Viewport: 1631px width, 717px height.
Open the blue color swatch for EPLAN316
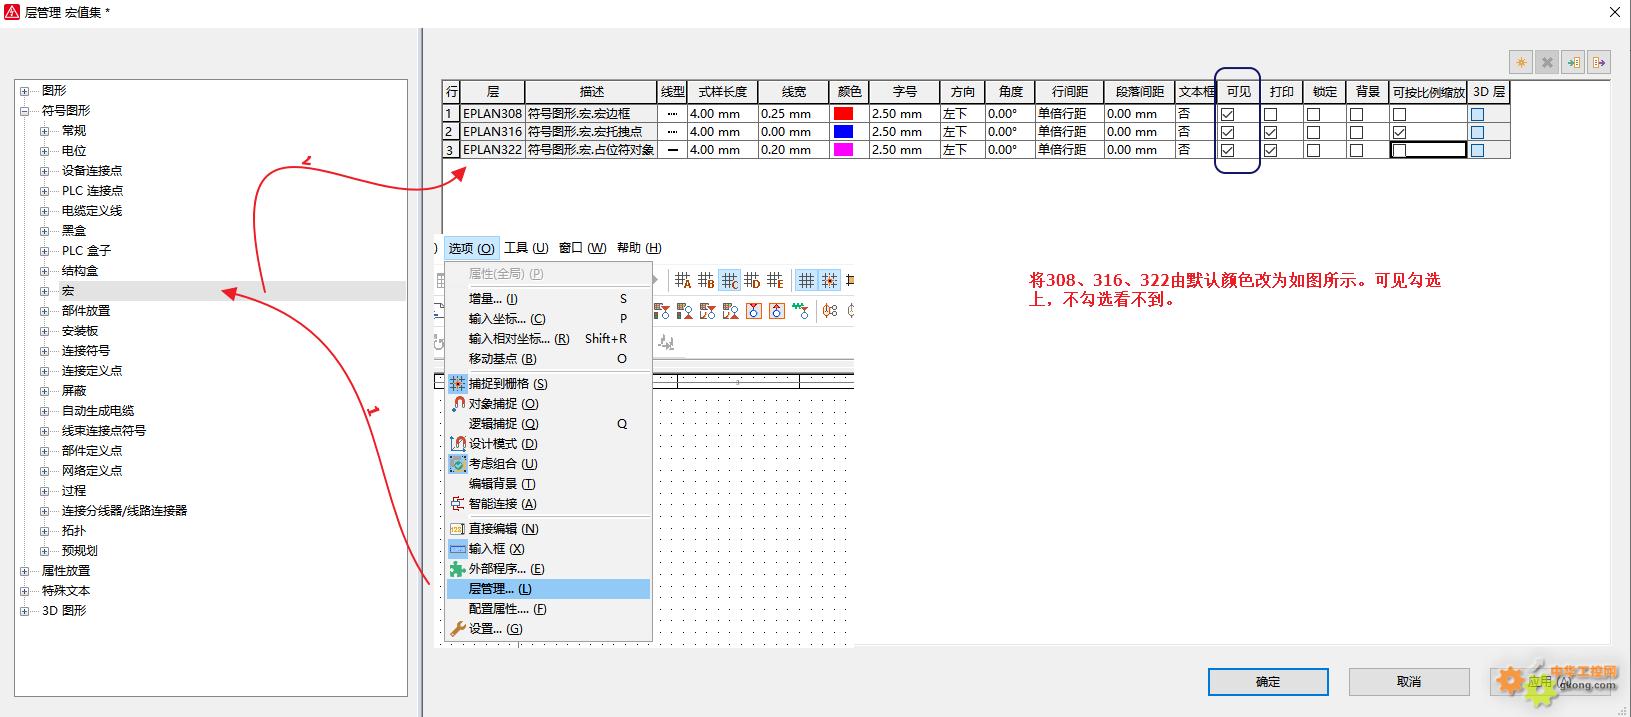click(x=843, y=132)
